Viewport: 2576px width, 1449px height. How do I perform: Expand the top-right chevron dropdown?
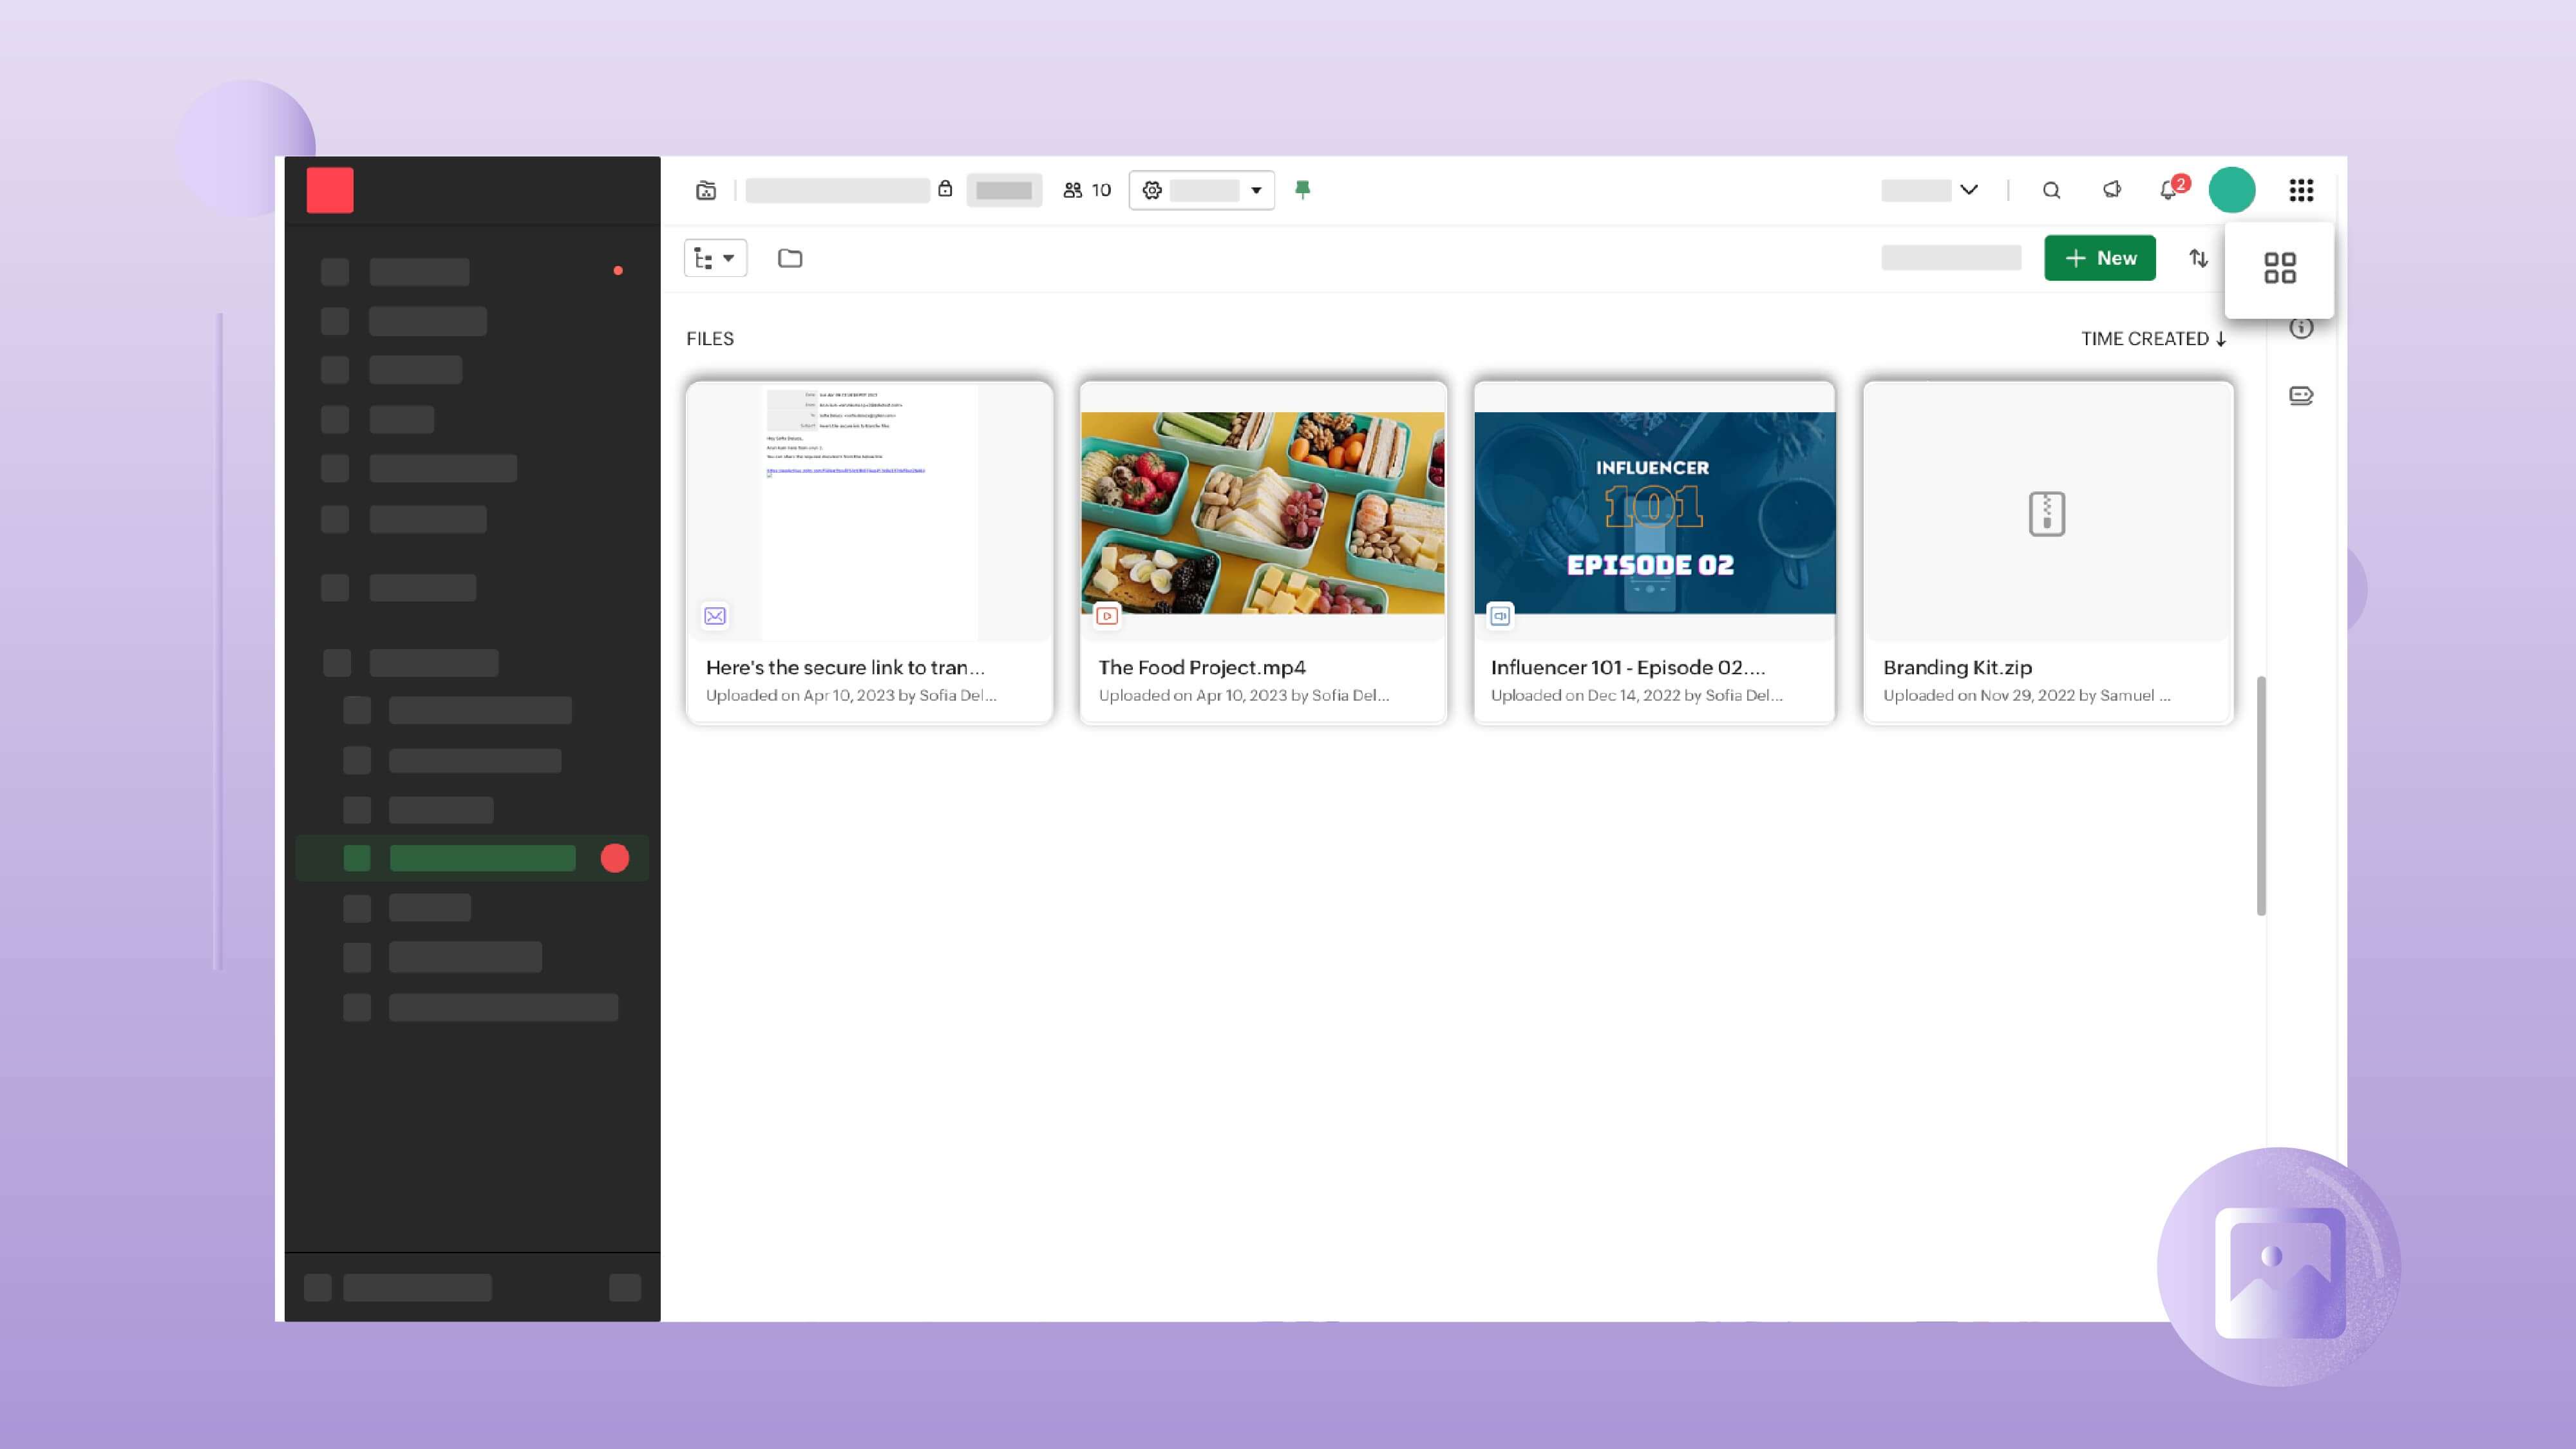[1968, 190]
